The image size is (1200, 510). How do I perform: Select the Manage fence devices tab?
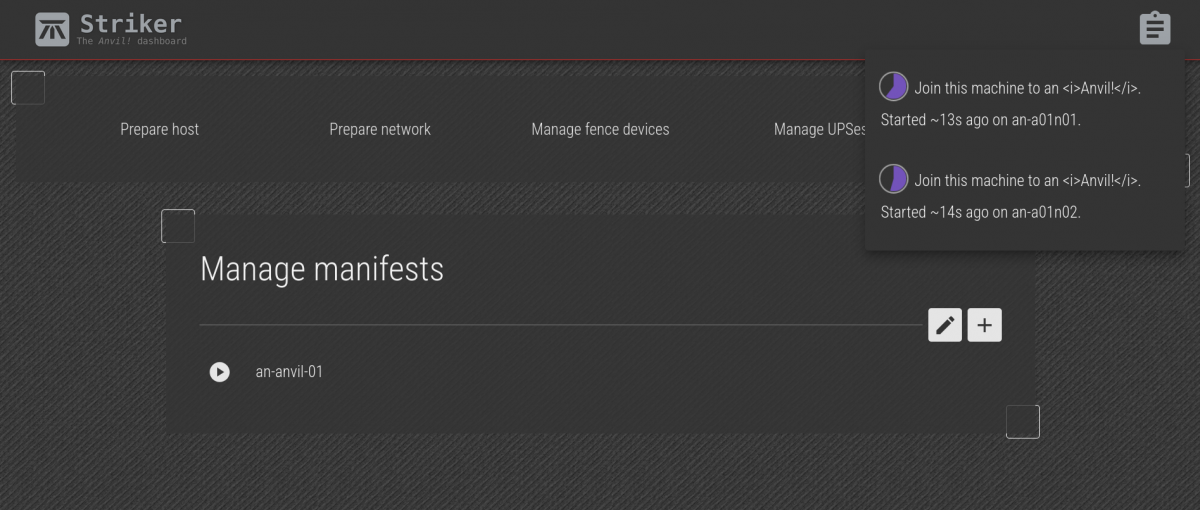click(x=600, y=129)
